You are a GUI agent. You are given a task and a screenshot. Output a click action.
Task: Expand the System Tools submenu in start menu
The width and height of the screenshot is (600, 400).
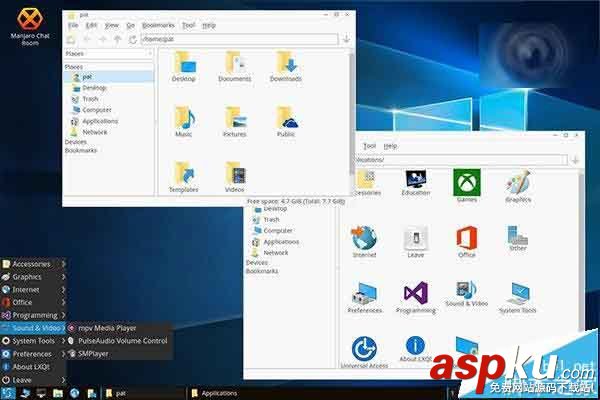coord(34,341)
